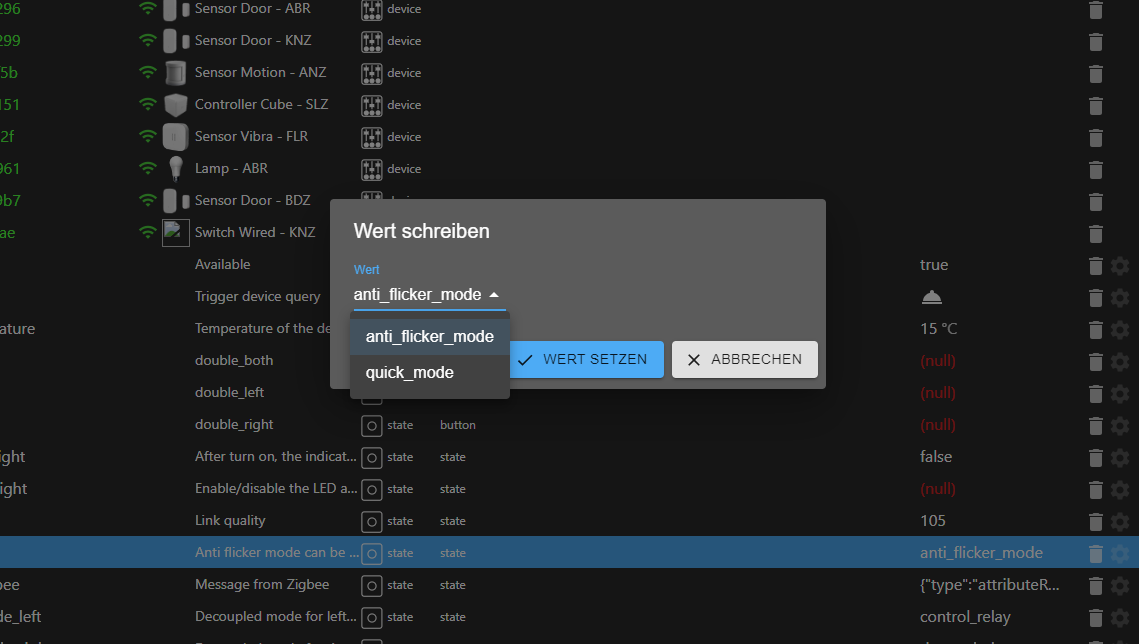The width and height of the screenshot is (1139, 644).
Task: Delete the double_left state
Action: (1096, 394)
